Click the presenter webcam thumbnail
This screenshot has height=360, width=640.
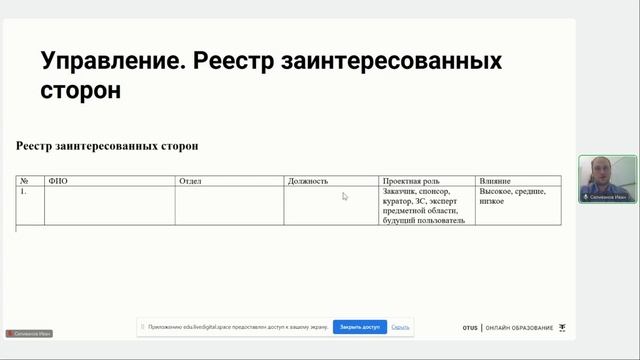608,179
